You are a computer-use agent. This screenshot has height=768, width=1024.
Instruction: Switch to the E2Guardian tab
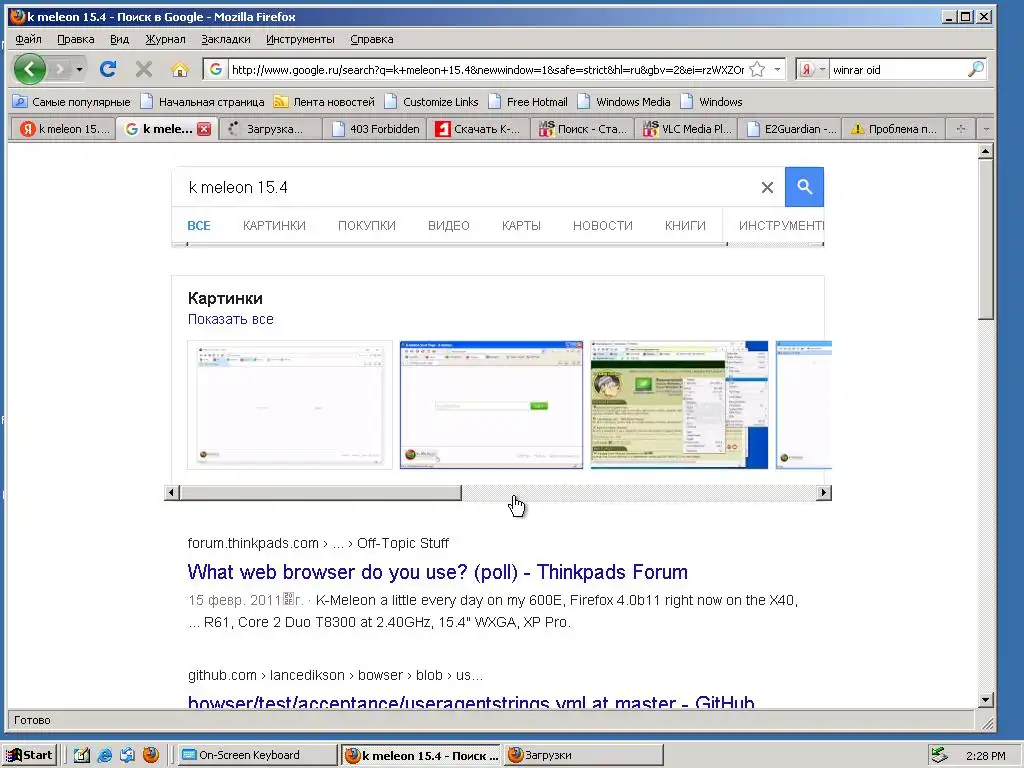click(790, 129)
